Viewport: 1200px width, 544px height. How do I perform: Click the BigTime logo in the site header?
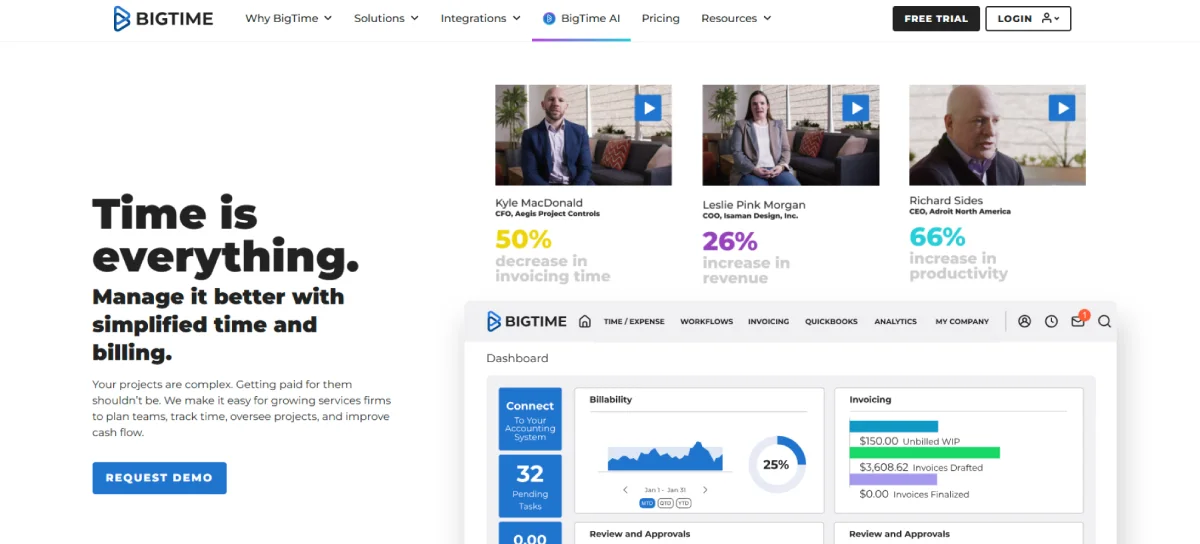point(163,18)
